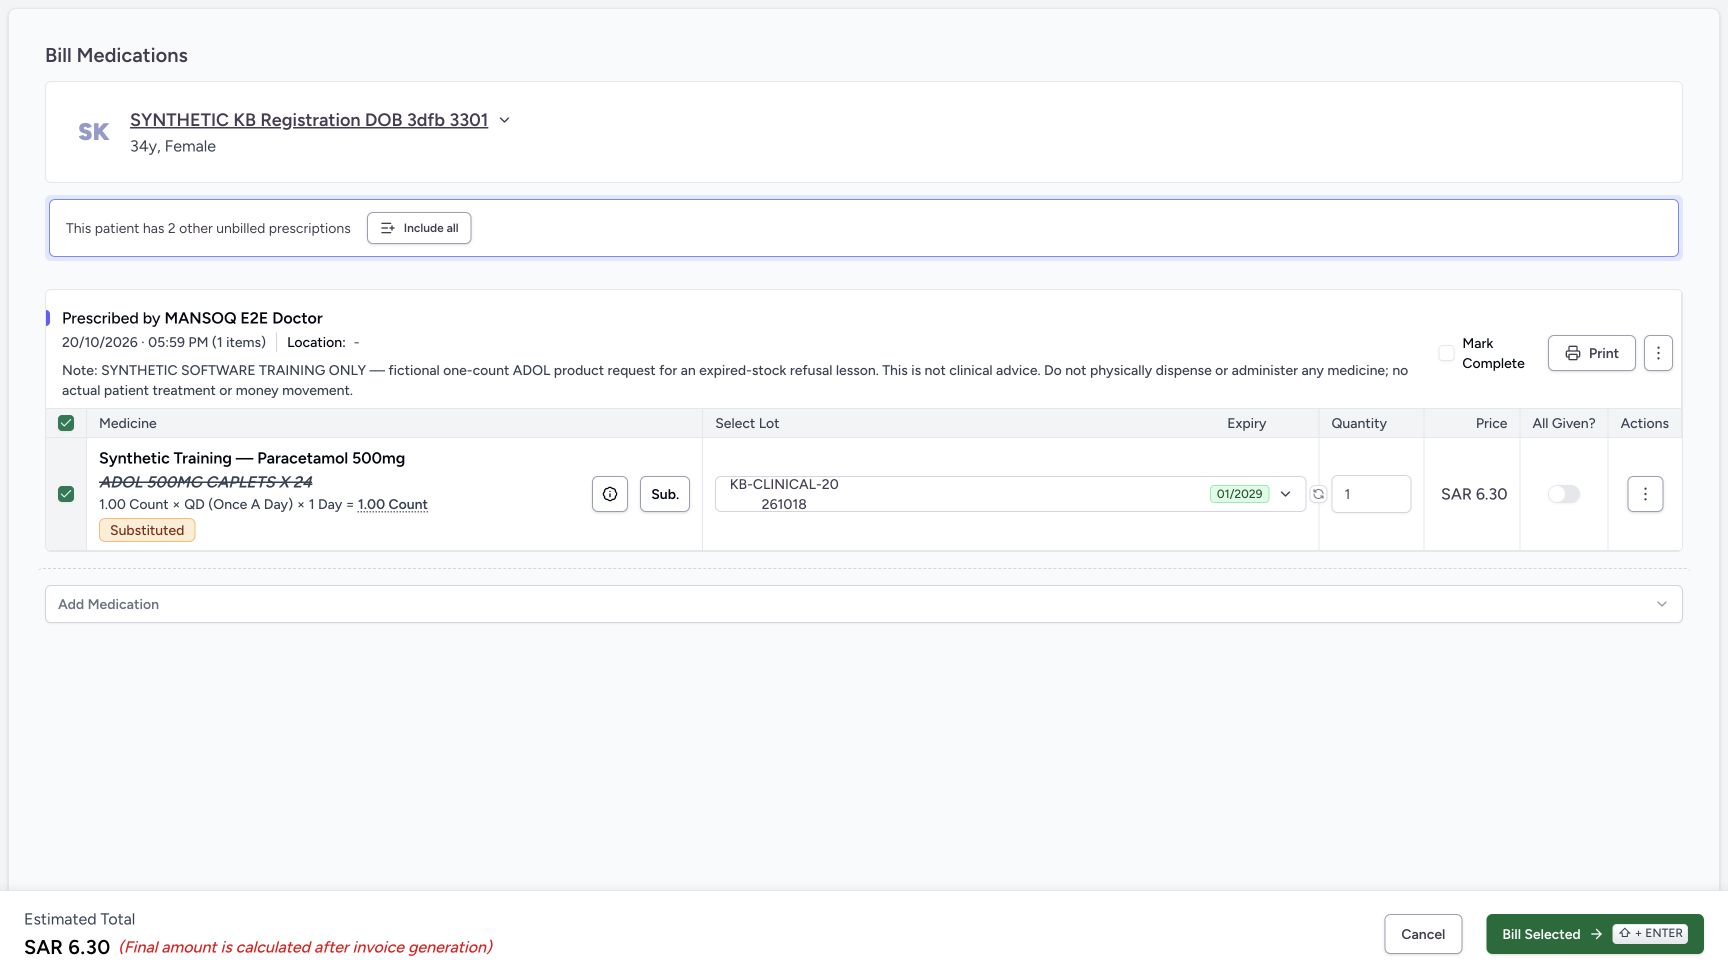Click the Include all button
The height and width of the screenshot is (977, 1728).
click(419, 228)
